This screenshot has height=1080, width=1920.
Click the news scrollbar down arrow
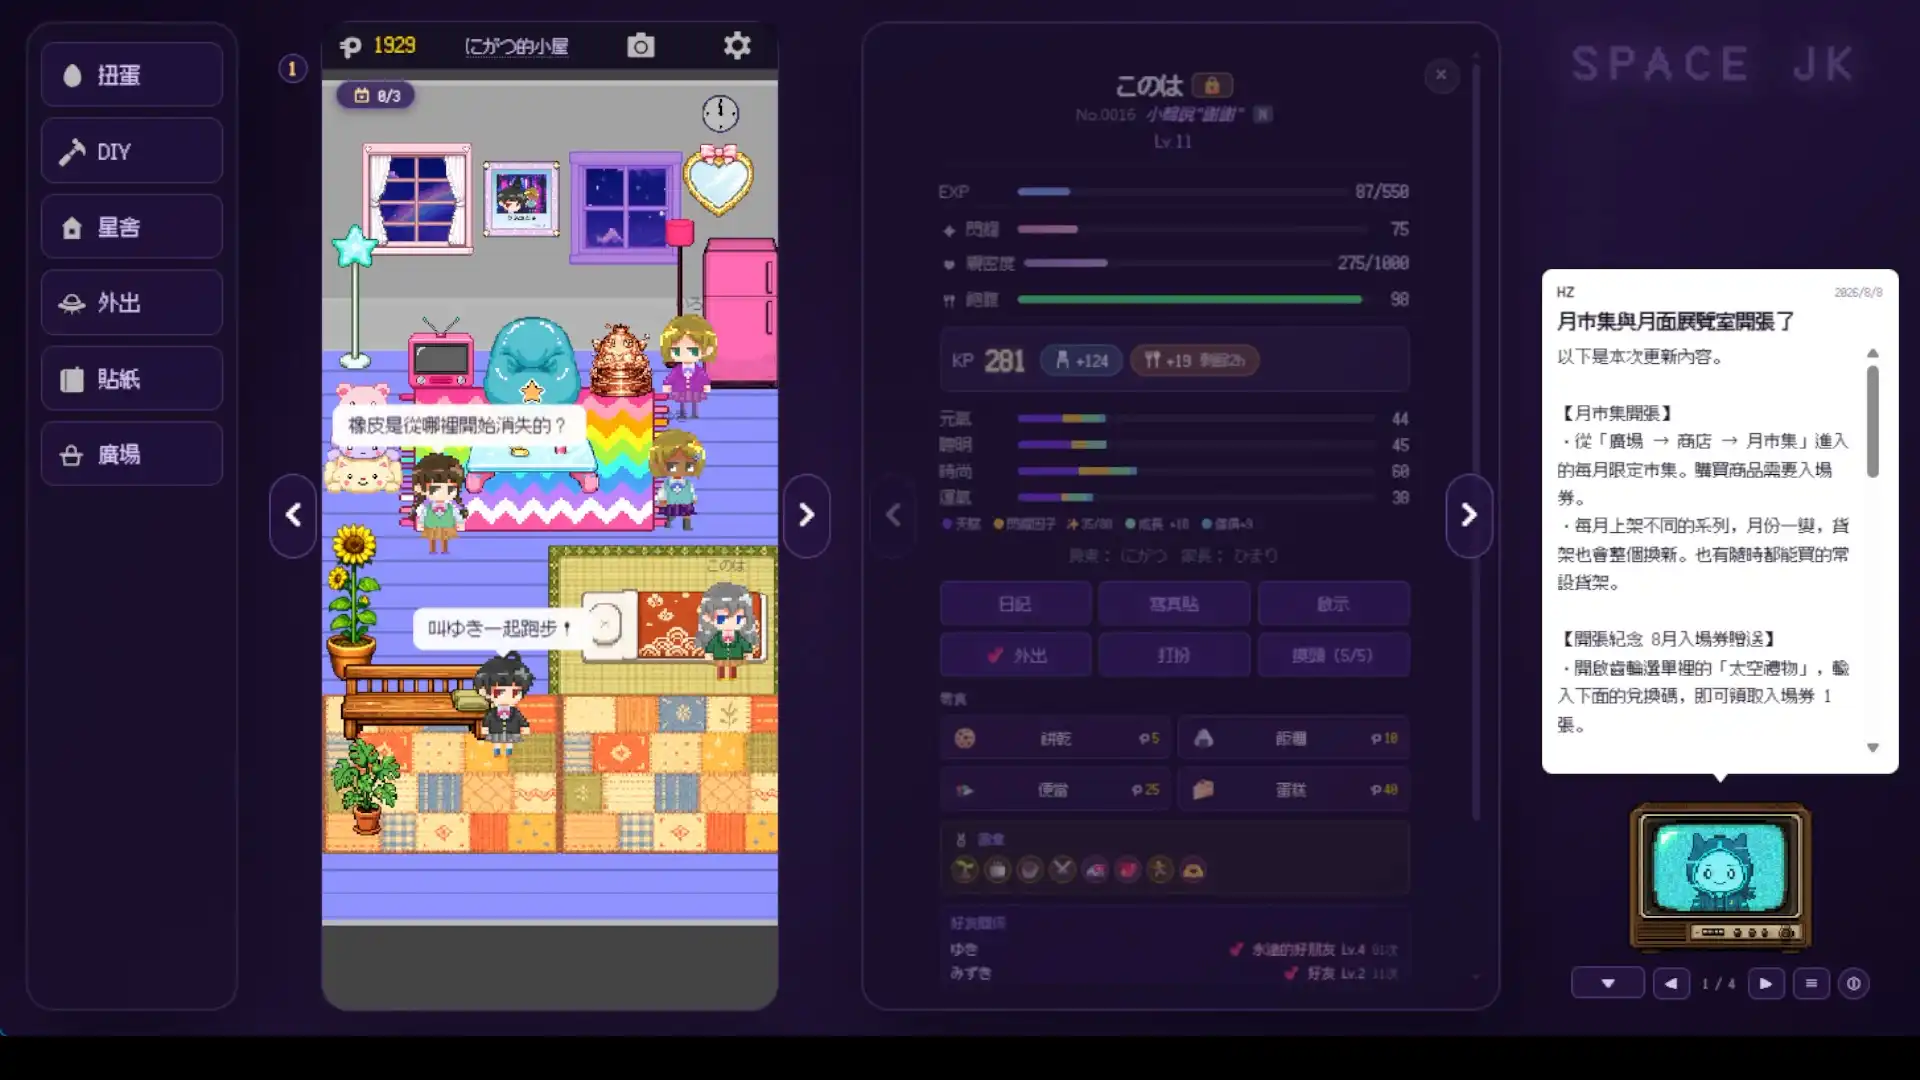pos(1873,748)
